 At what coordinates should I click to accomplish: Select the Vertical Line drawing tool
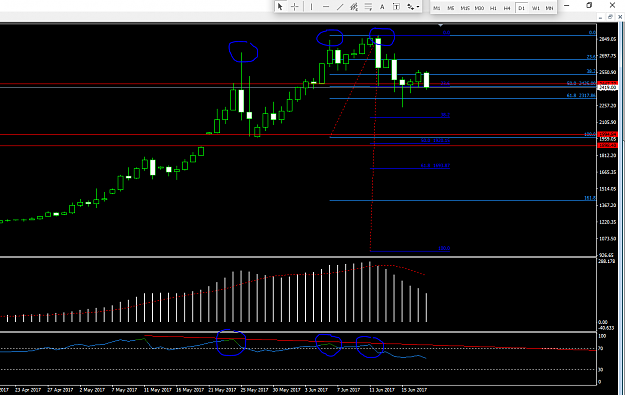[311, 7]
